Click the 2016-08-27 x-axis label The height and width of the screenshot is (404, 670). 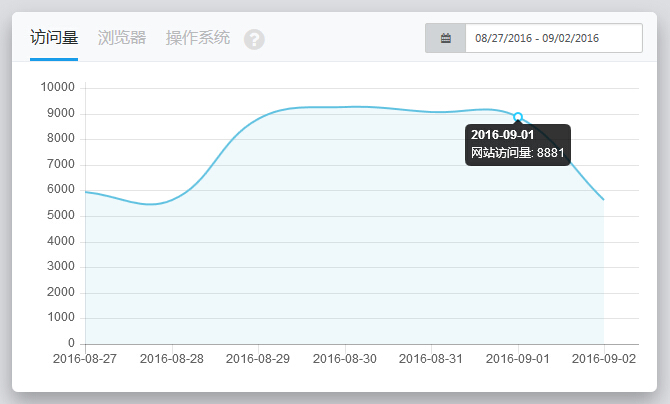tap(85, 358)
